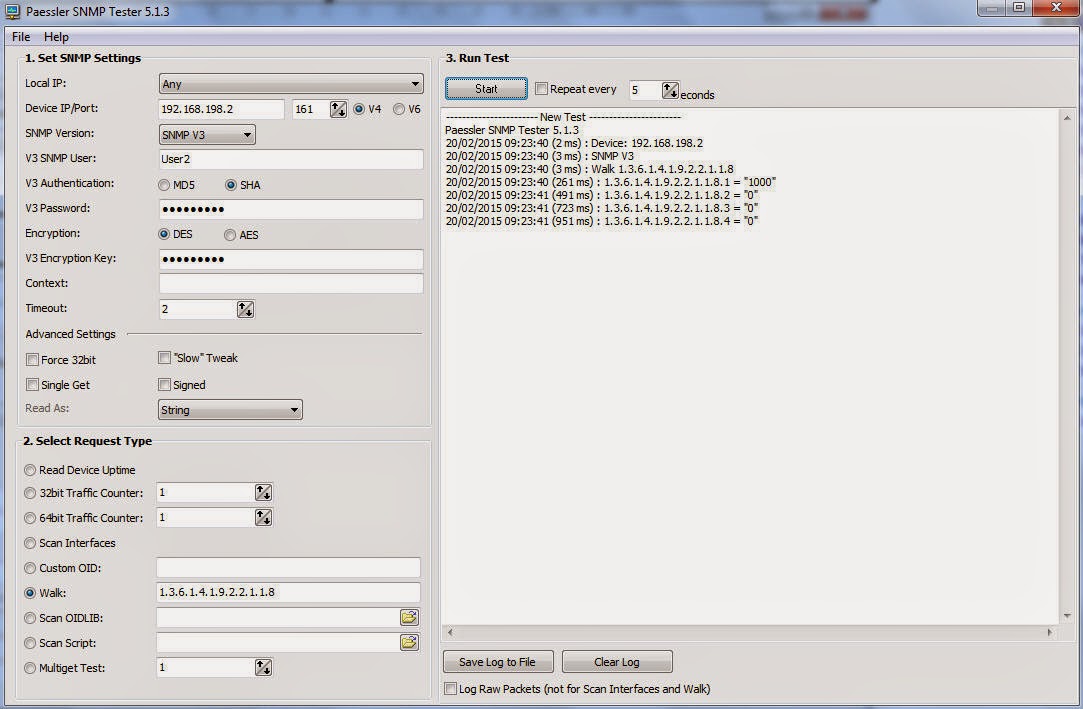Image resolution: width=1083 pixels, height=709 pixels.
Task: Select 64bit Traffic Counter option
Action: [x=30, y=518]
